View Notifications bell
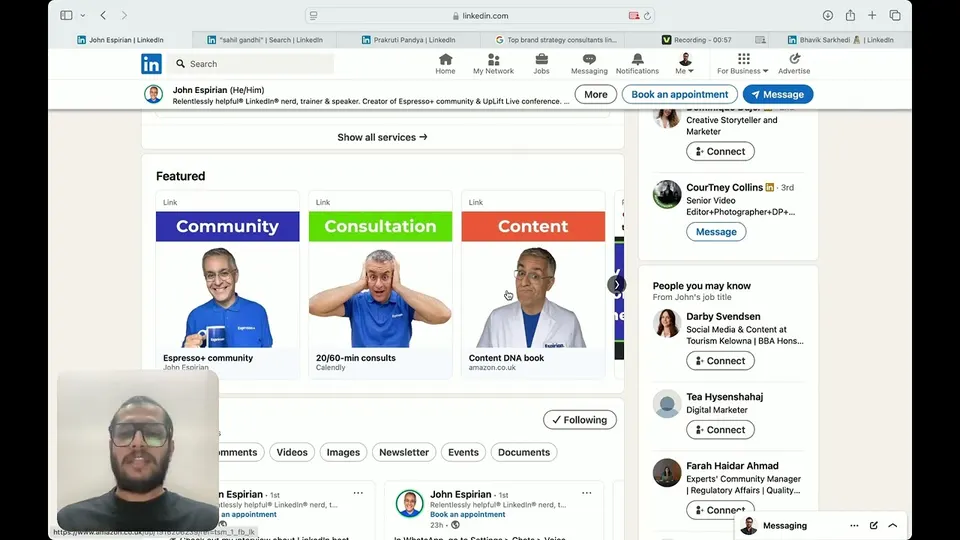Screen dimensions: 960x540 [x=637, y=64]
